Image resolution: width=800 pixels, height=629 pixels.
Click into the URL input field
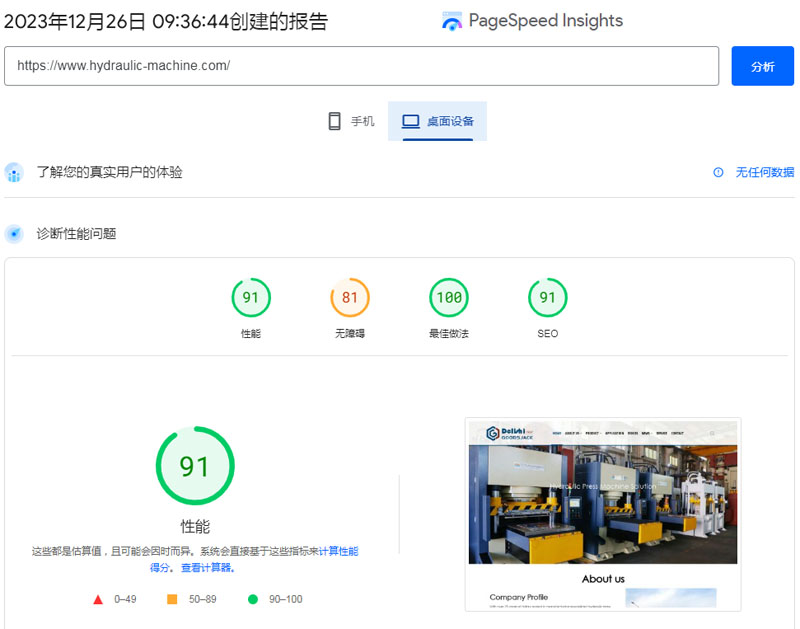(360, 66)
